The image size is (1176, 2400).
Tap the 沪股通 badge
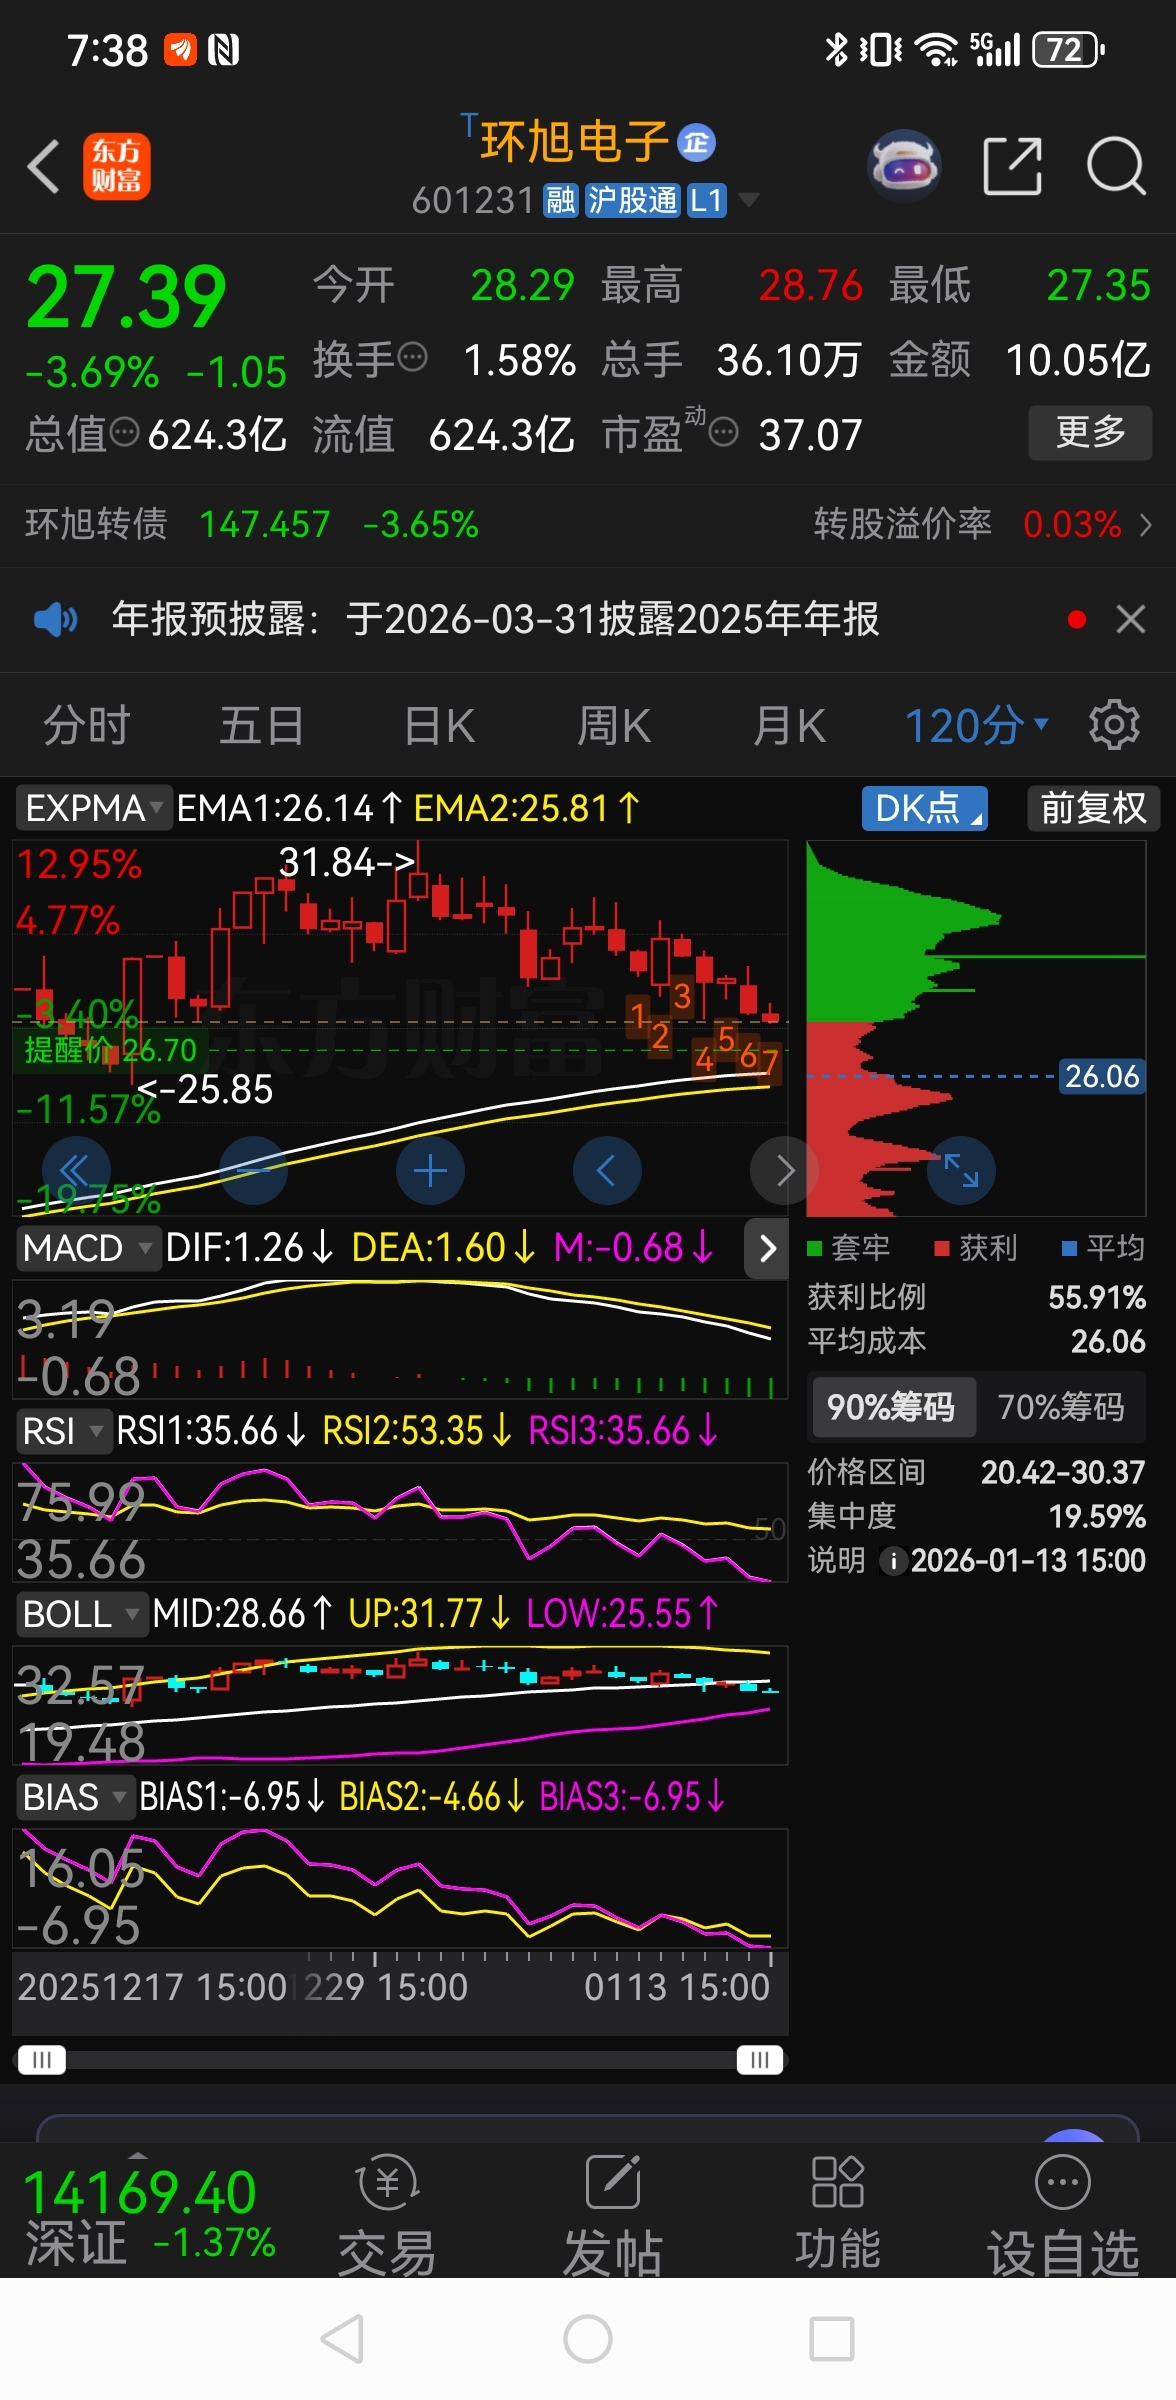(632, 200)
